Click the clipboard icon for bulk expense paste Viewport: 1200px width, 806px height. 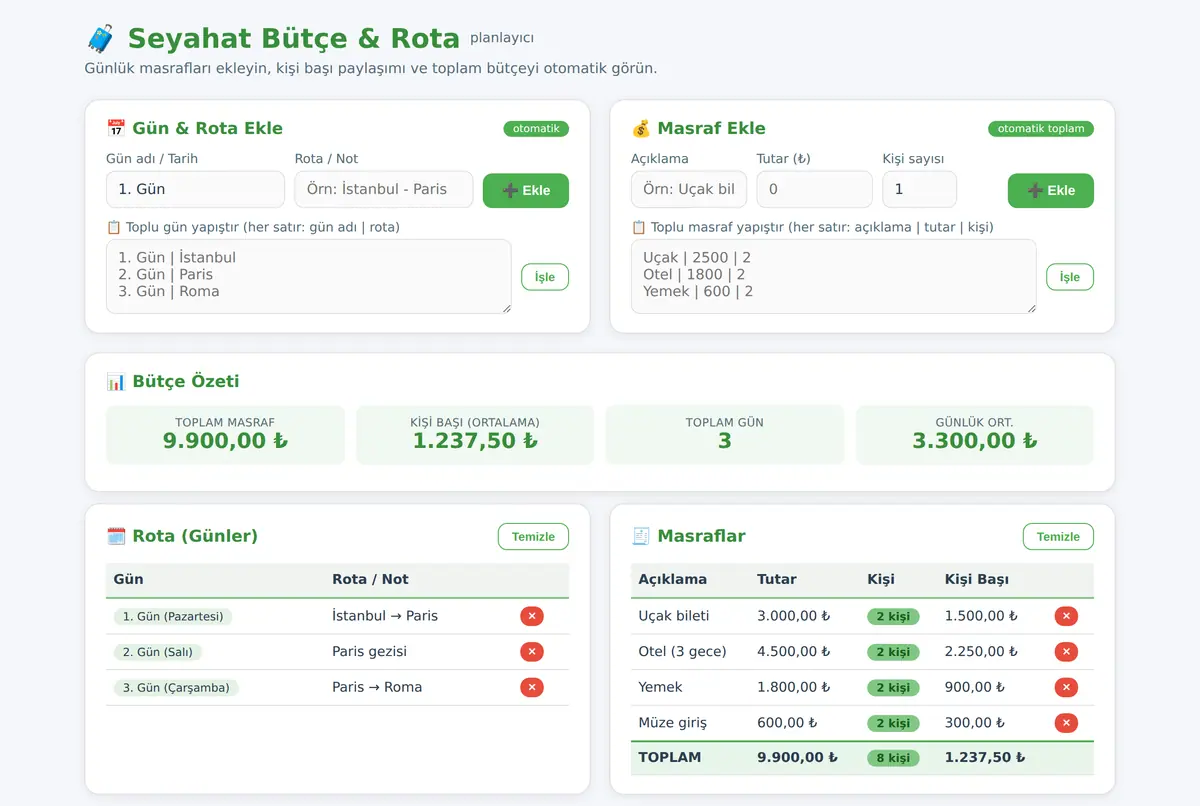(x=638, y=227)
